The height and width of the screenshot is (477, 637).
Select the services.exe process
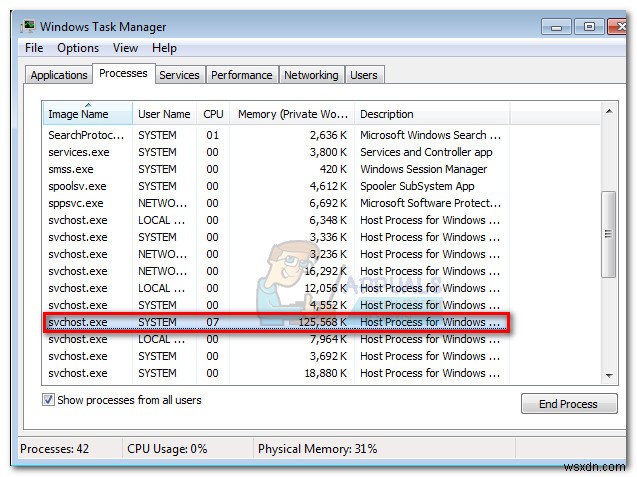(276, 152)
